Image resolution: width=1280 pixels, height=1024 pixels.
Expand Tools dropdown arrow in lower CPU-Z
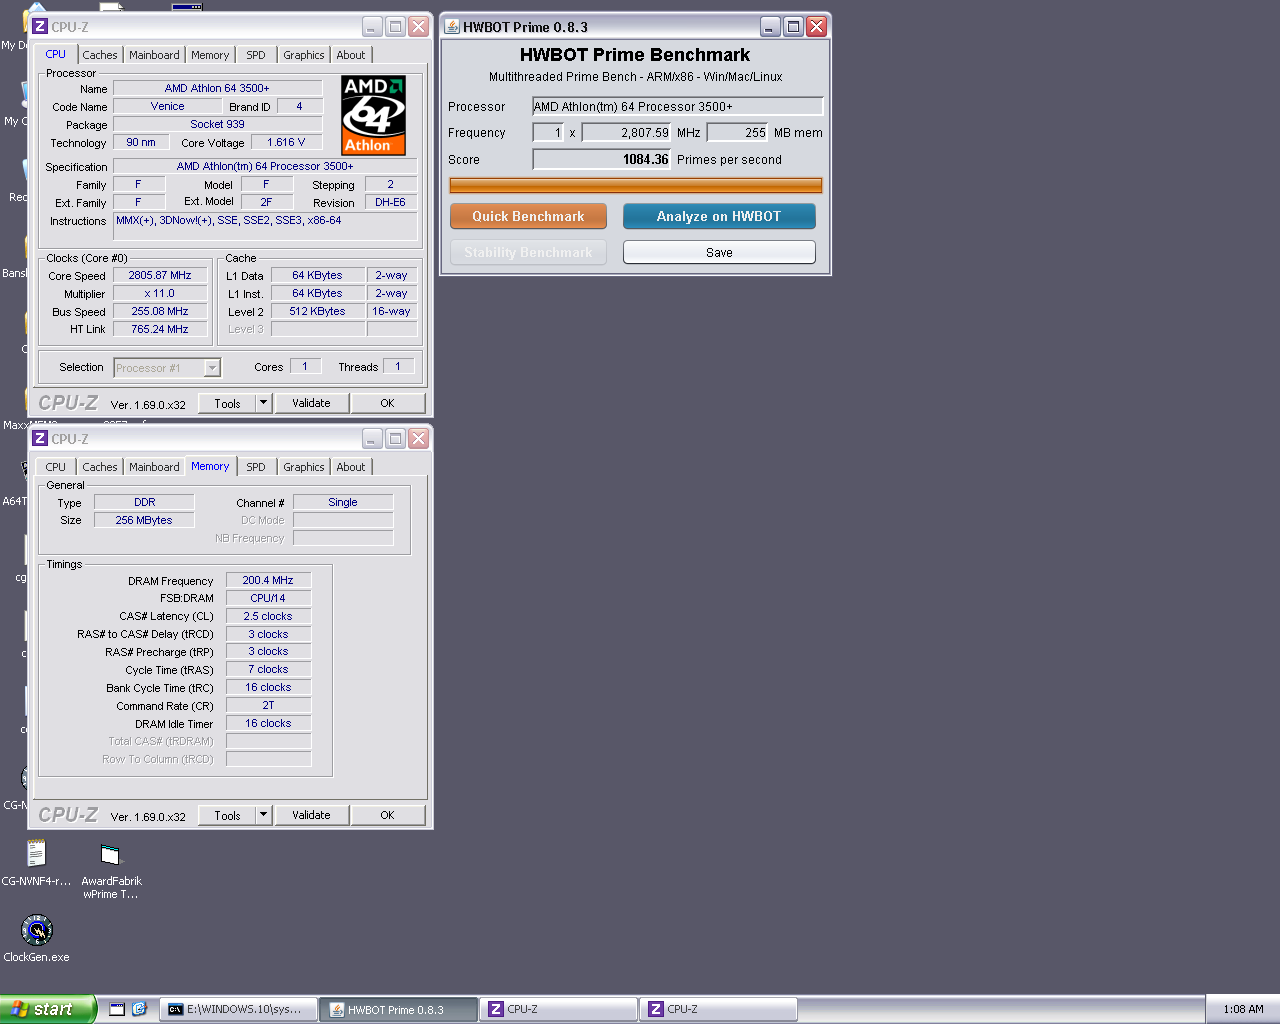pyautogui.click(x=264, y=815)
